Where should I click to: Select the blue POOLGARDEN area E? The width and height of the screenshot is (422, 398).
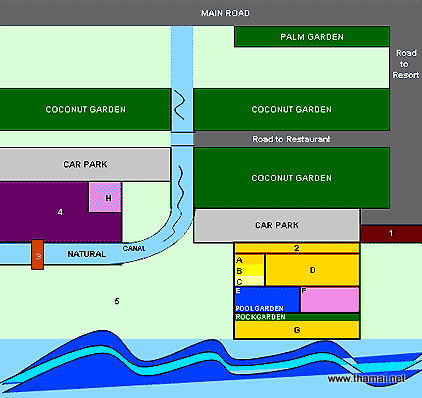[x=267, y=300]
